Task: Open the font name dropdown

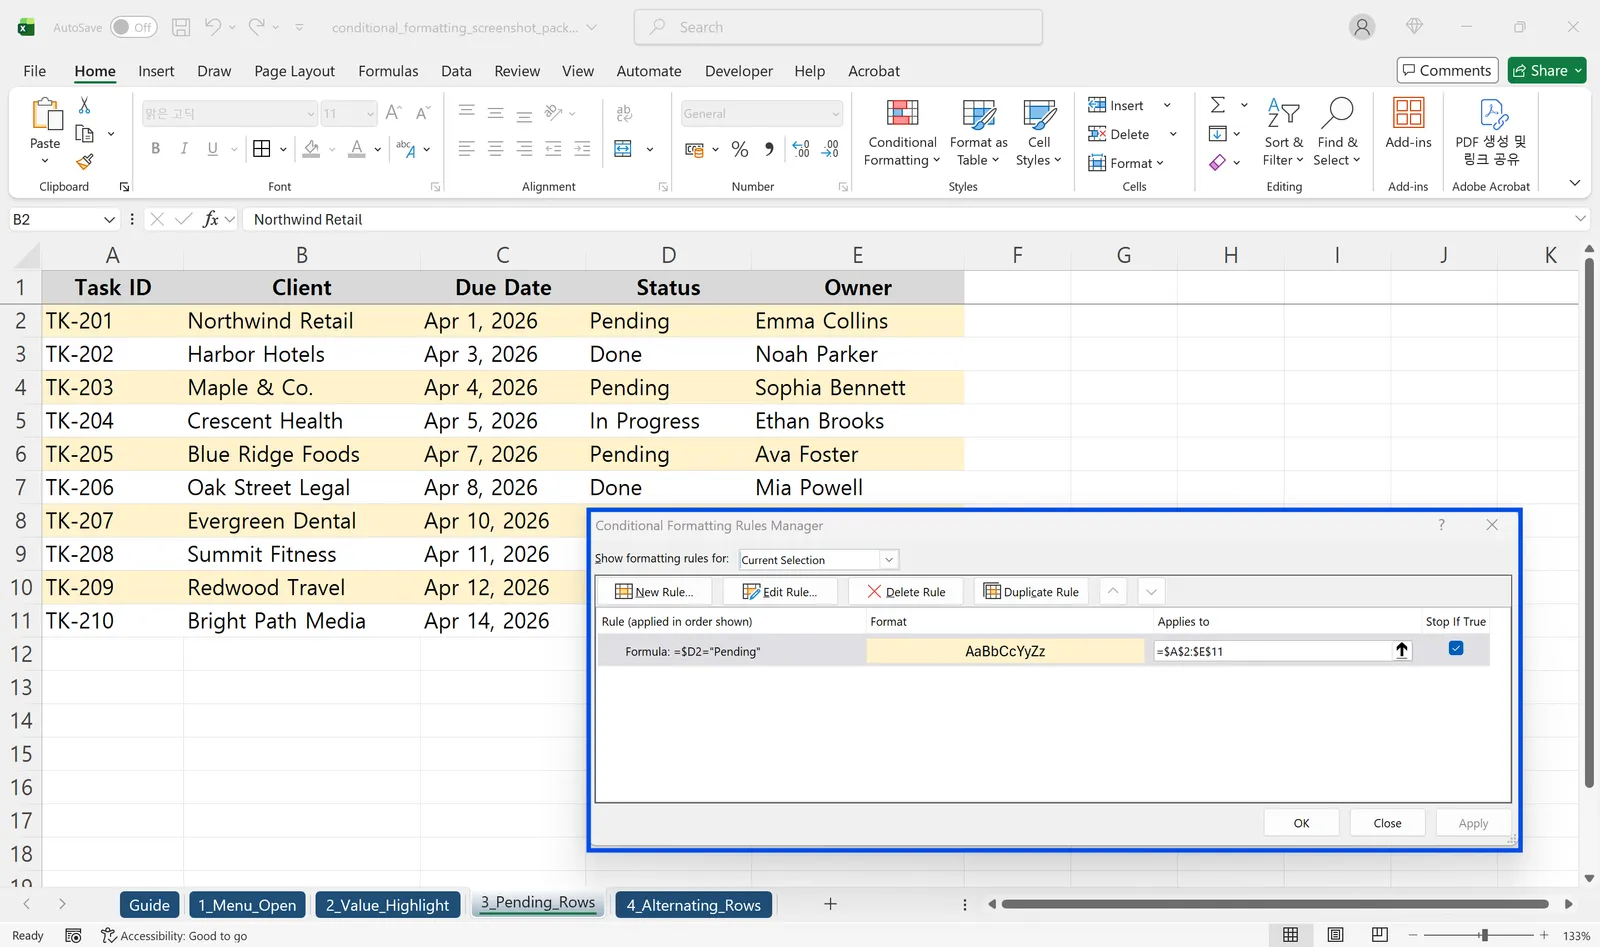Action: click(x=310, y=113)
